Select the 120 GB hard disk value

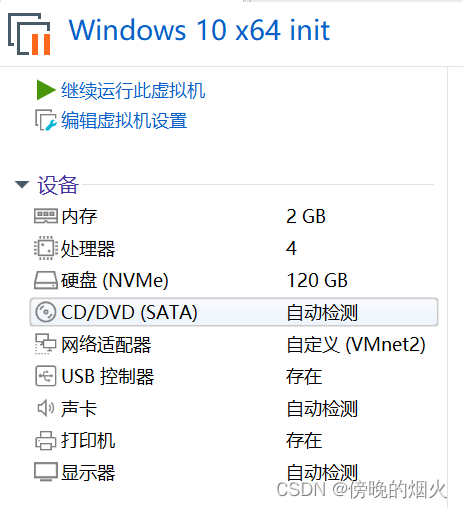317,280
